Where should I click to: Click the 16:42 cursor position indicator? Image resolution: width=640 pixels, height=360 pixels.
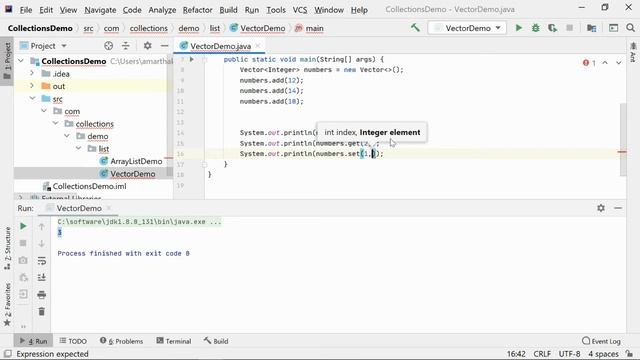pos(516,354)
